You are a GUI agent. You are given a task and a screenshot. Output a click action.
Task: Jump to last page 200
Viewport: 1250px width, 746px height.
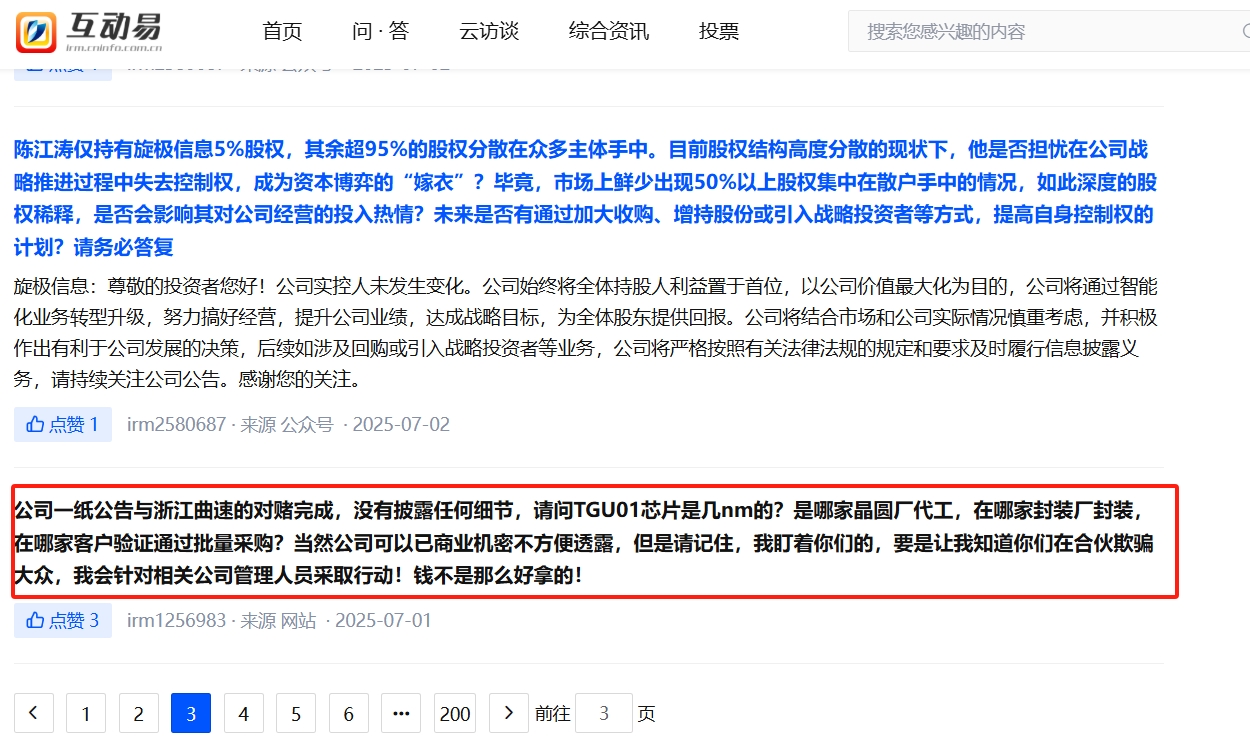point(455,713)
